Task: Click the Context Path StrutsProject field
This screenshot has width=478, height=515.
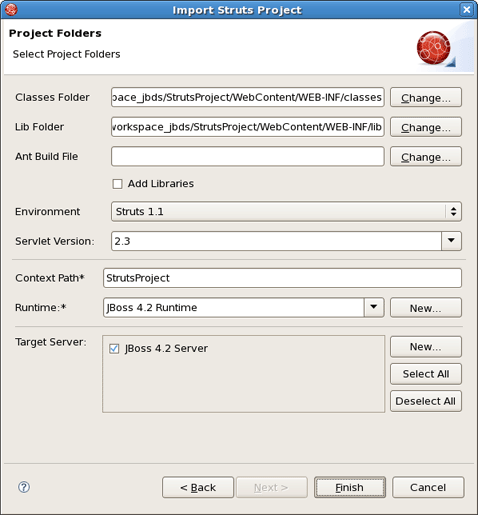Action: (282, 278)
